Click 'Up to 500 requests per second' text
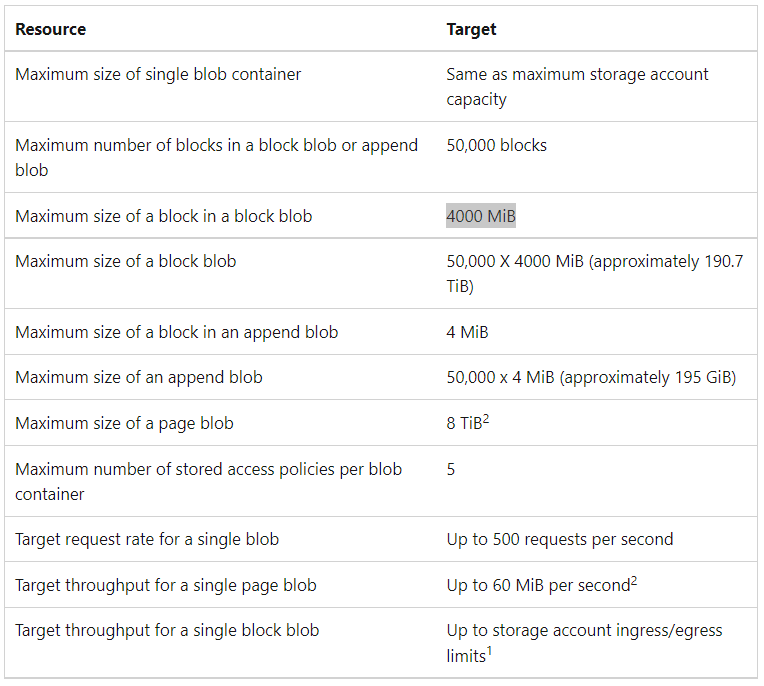764x686 pixels. tap(560, 539)
